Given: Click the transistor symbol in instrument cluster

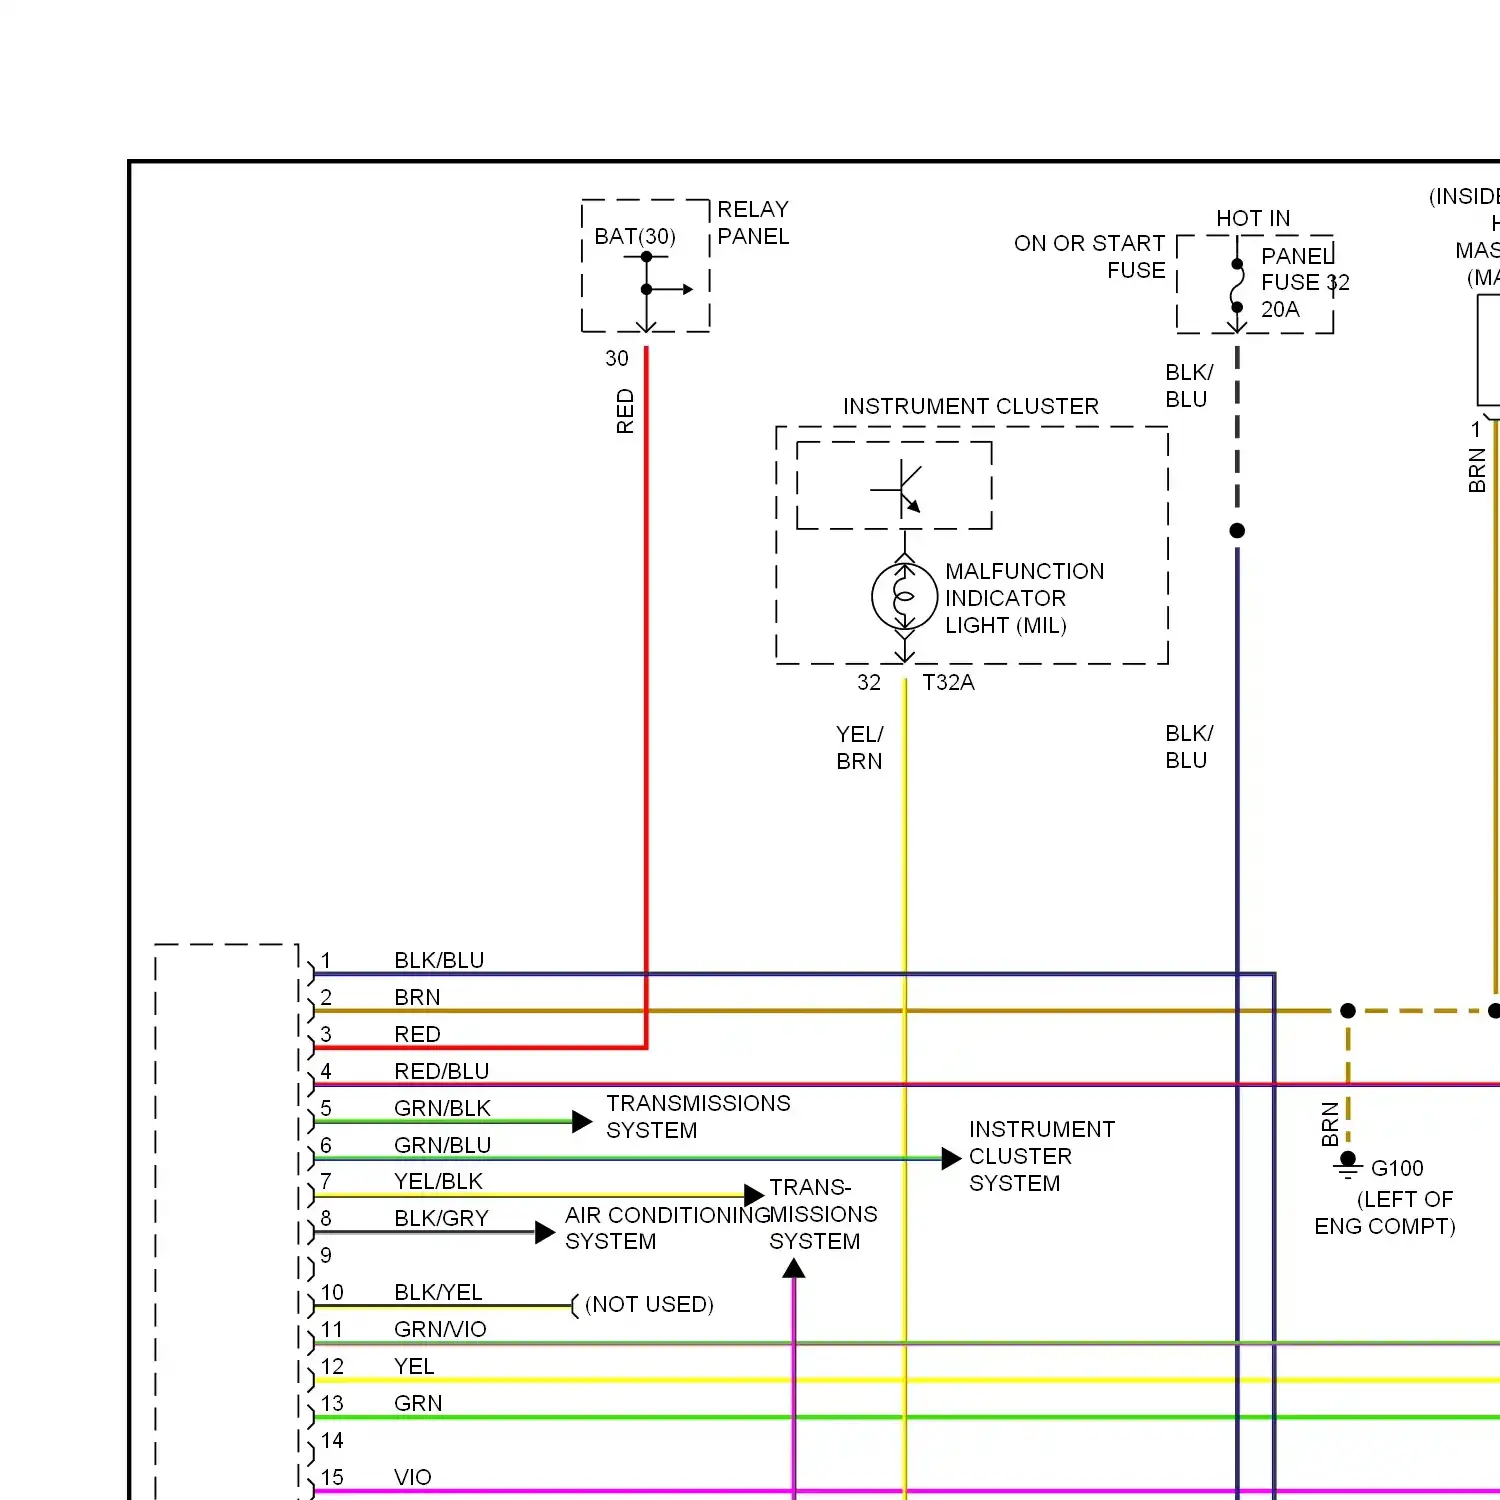Looking at the screenshot, I should (x=898, y=490).
